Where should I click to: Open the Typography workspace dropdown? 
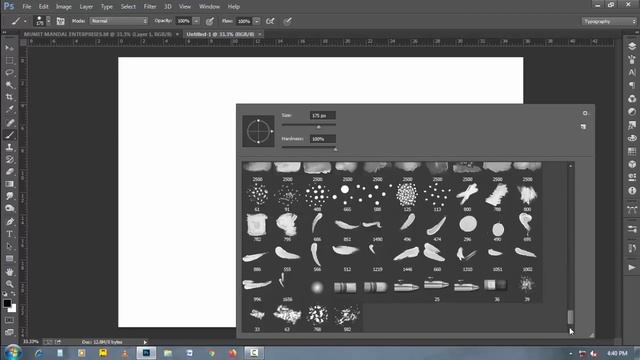609,21
